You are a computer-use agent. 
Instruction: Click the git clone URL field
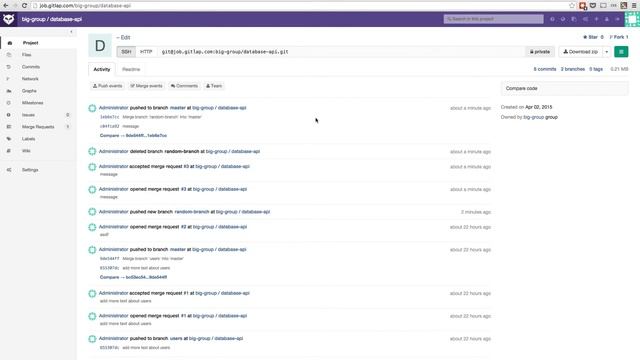(x=341, y=52)
